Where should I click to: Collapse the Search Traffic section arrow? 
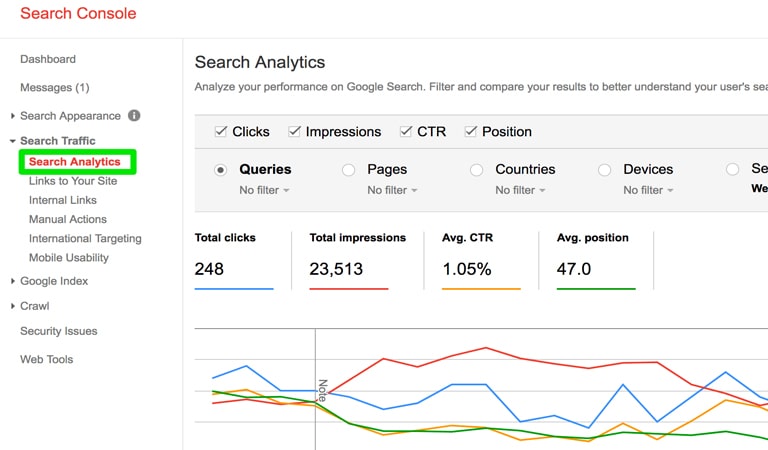[x=13, y=141]
